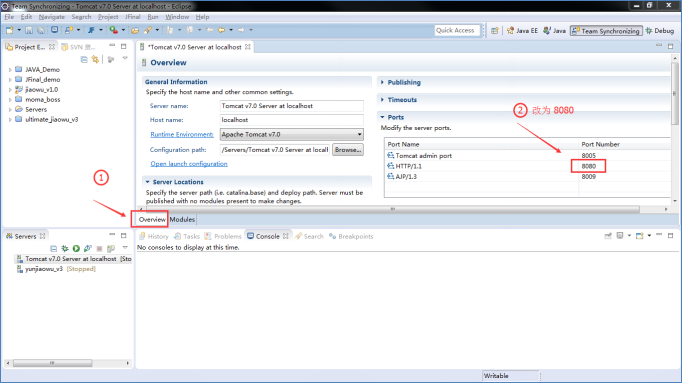Expand the moma_boss project
Screen dimensions: 683x384
coord(10,100)
